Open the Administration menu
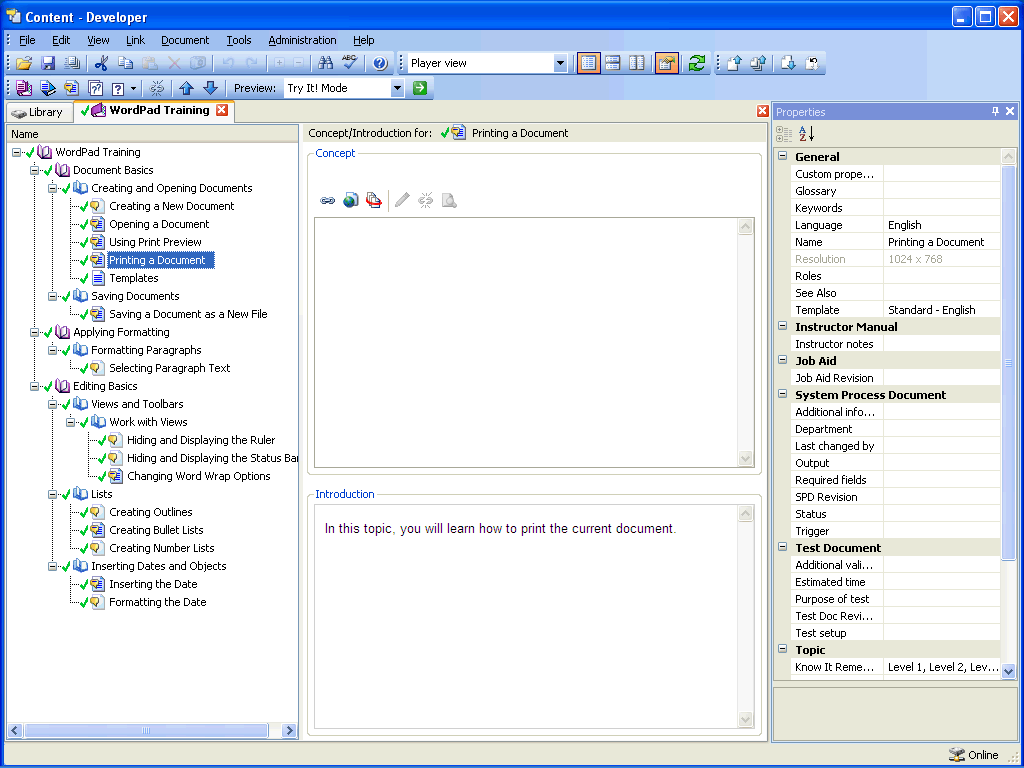 tap(302, 40)
